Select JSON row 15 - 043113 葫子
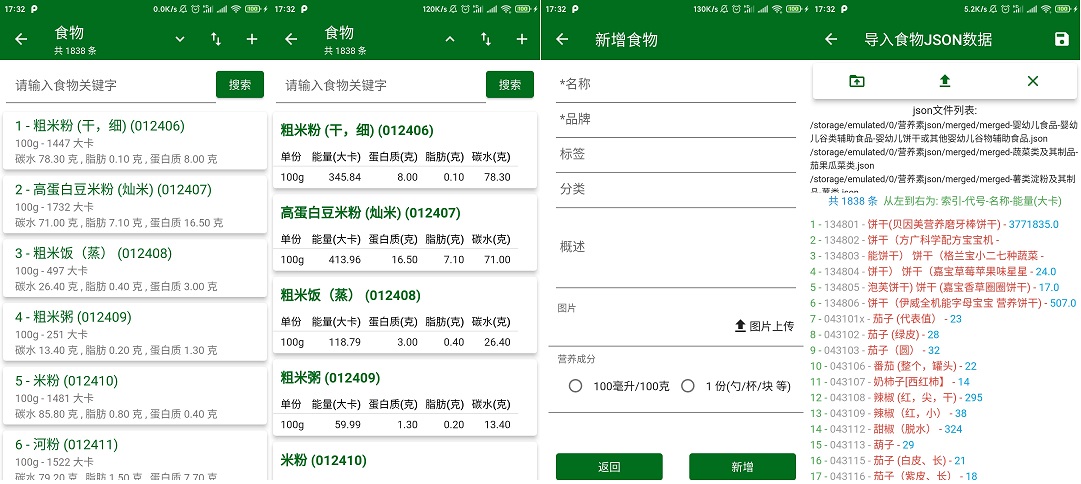Screen dimensions: 1081x484 pos(862,445)
